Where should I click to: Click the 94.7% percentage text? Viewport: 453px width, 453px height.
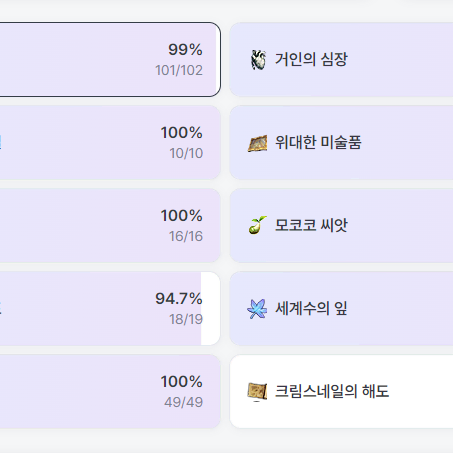click(x=179, y=298)
